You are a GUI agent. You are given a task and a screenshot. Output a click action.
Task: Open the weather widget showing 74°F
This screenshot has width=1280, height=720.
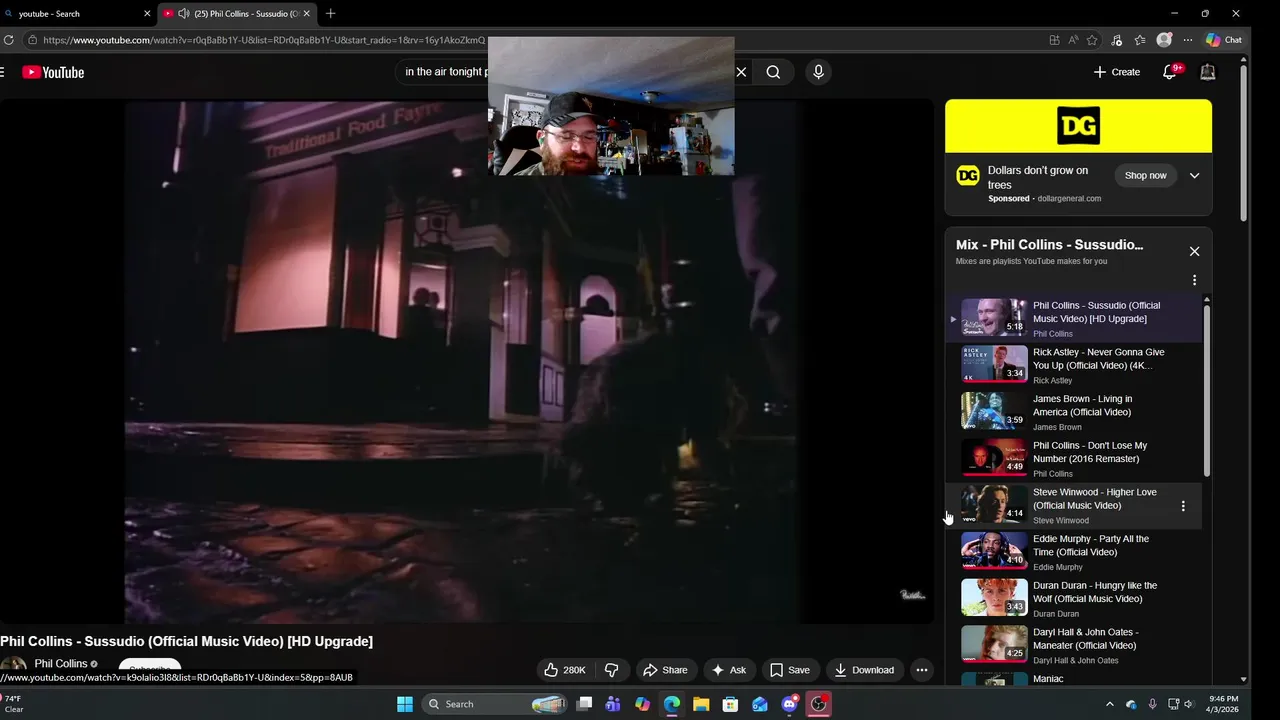14,704
